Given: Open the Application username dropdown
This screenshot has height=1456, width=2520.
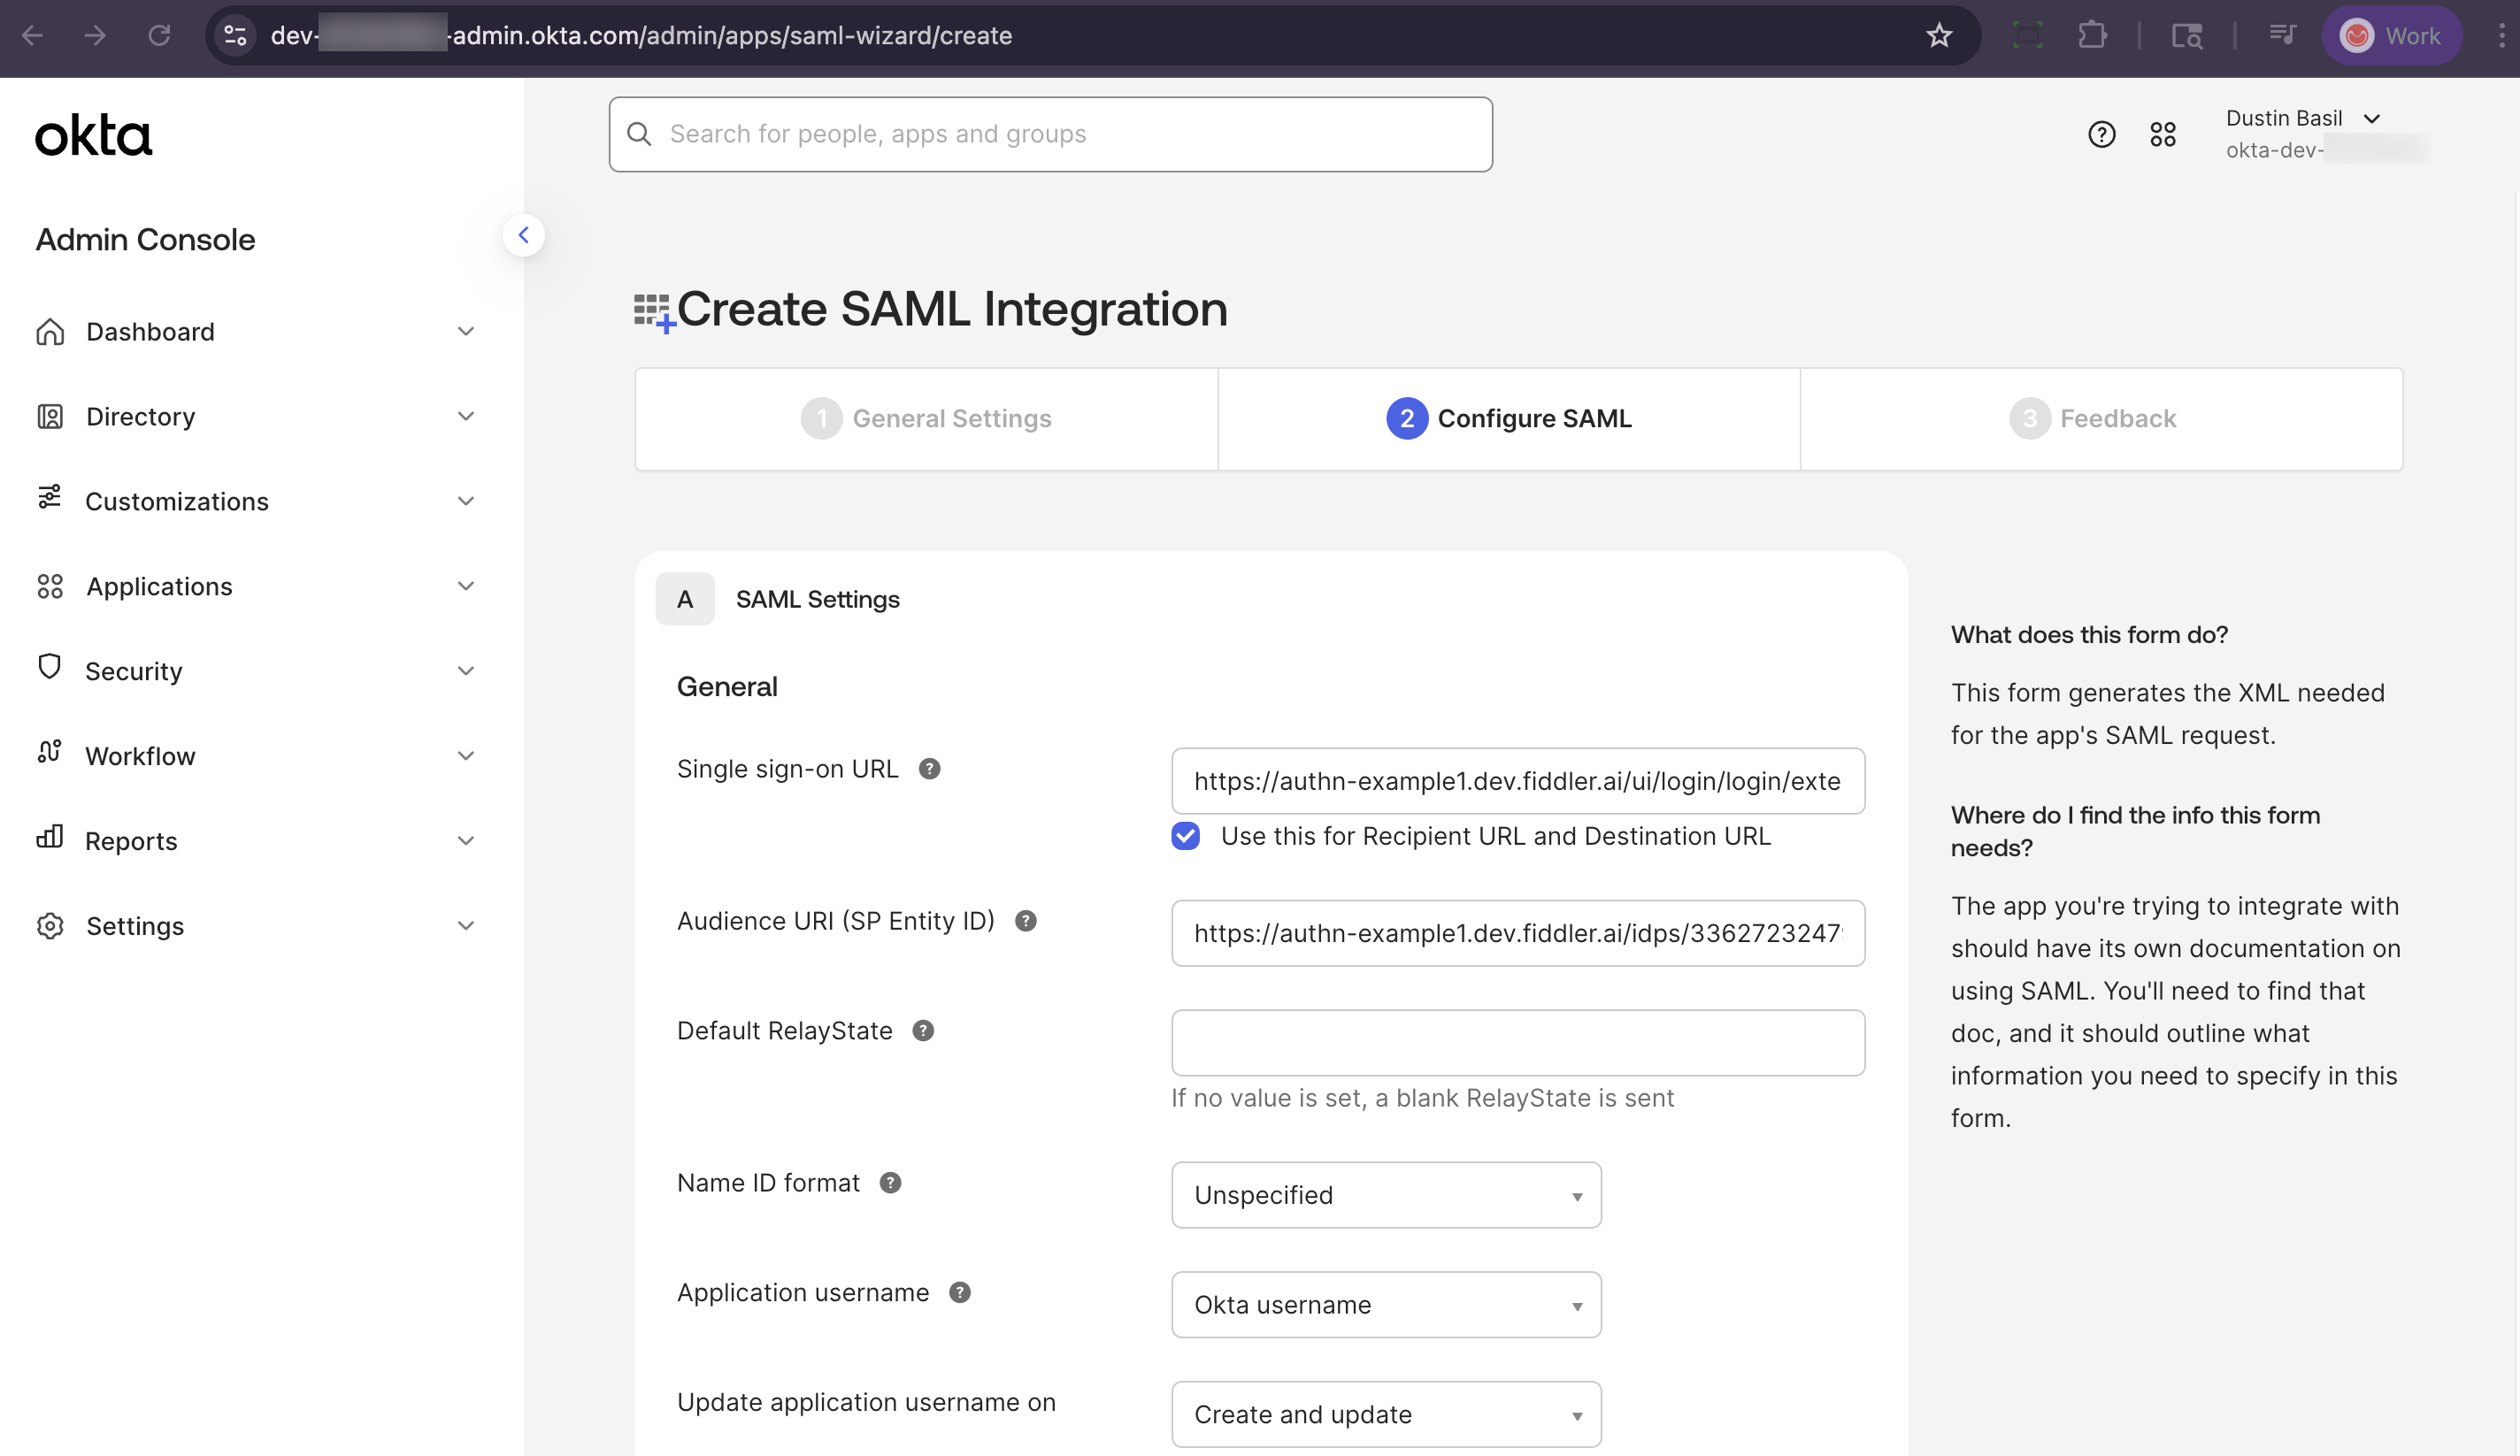Looking at the screenshot, I should [1385, 1304].
